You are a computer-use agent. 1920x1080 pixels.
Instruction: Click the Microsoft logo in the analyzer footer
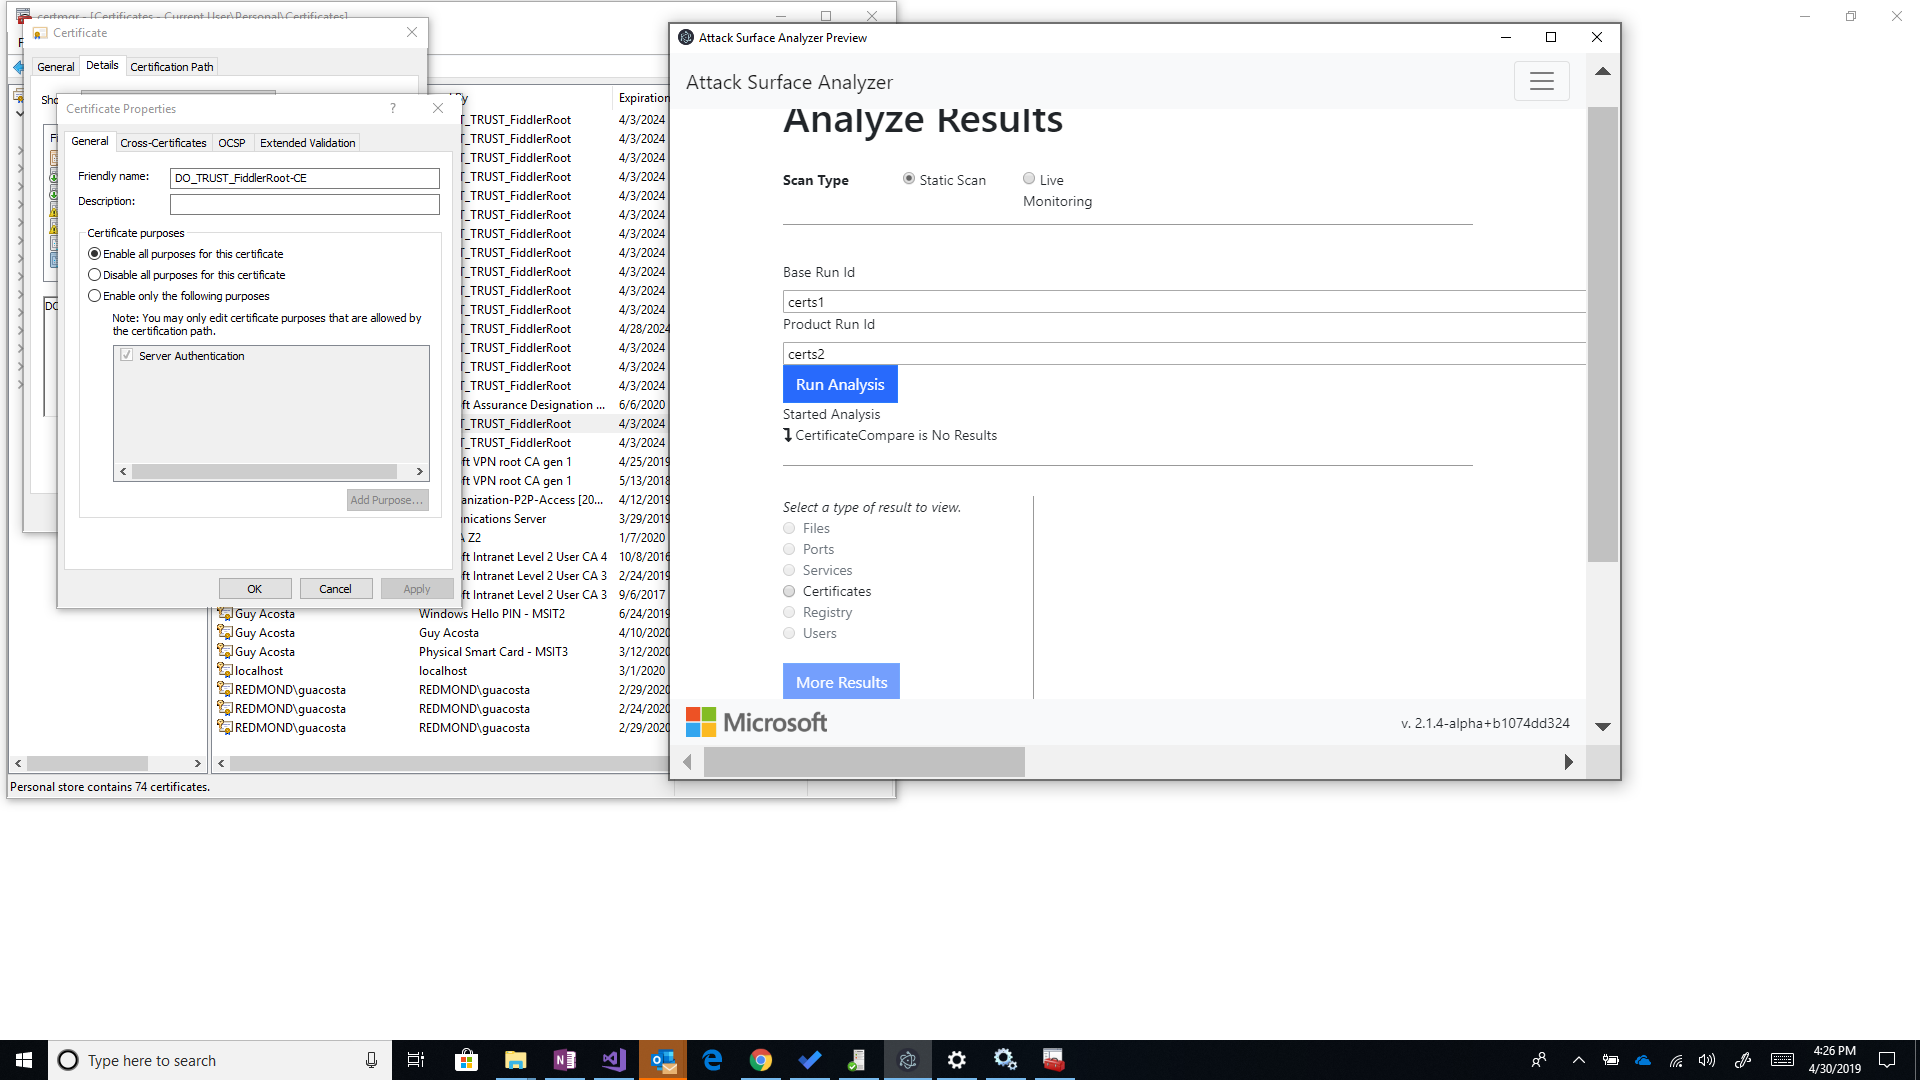pos(756,722)
